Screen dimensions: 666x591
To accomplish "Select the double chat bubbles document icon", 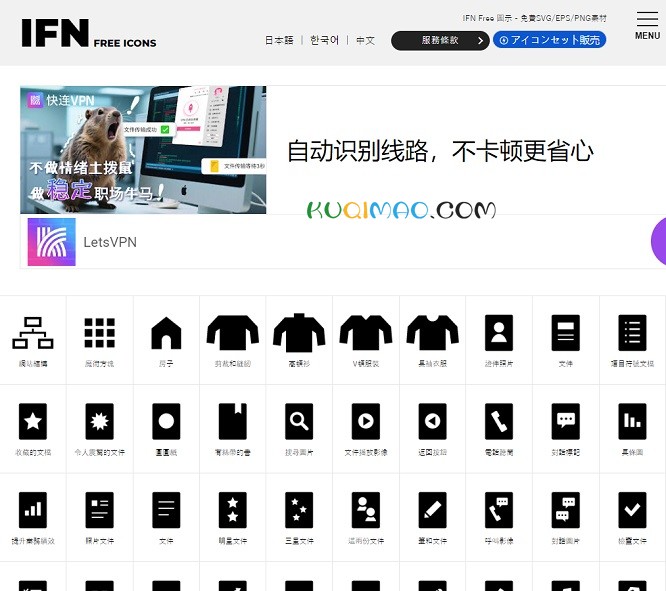I will (565, 510).
